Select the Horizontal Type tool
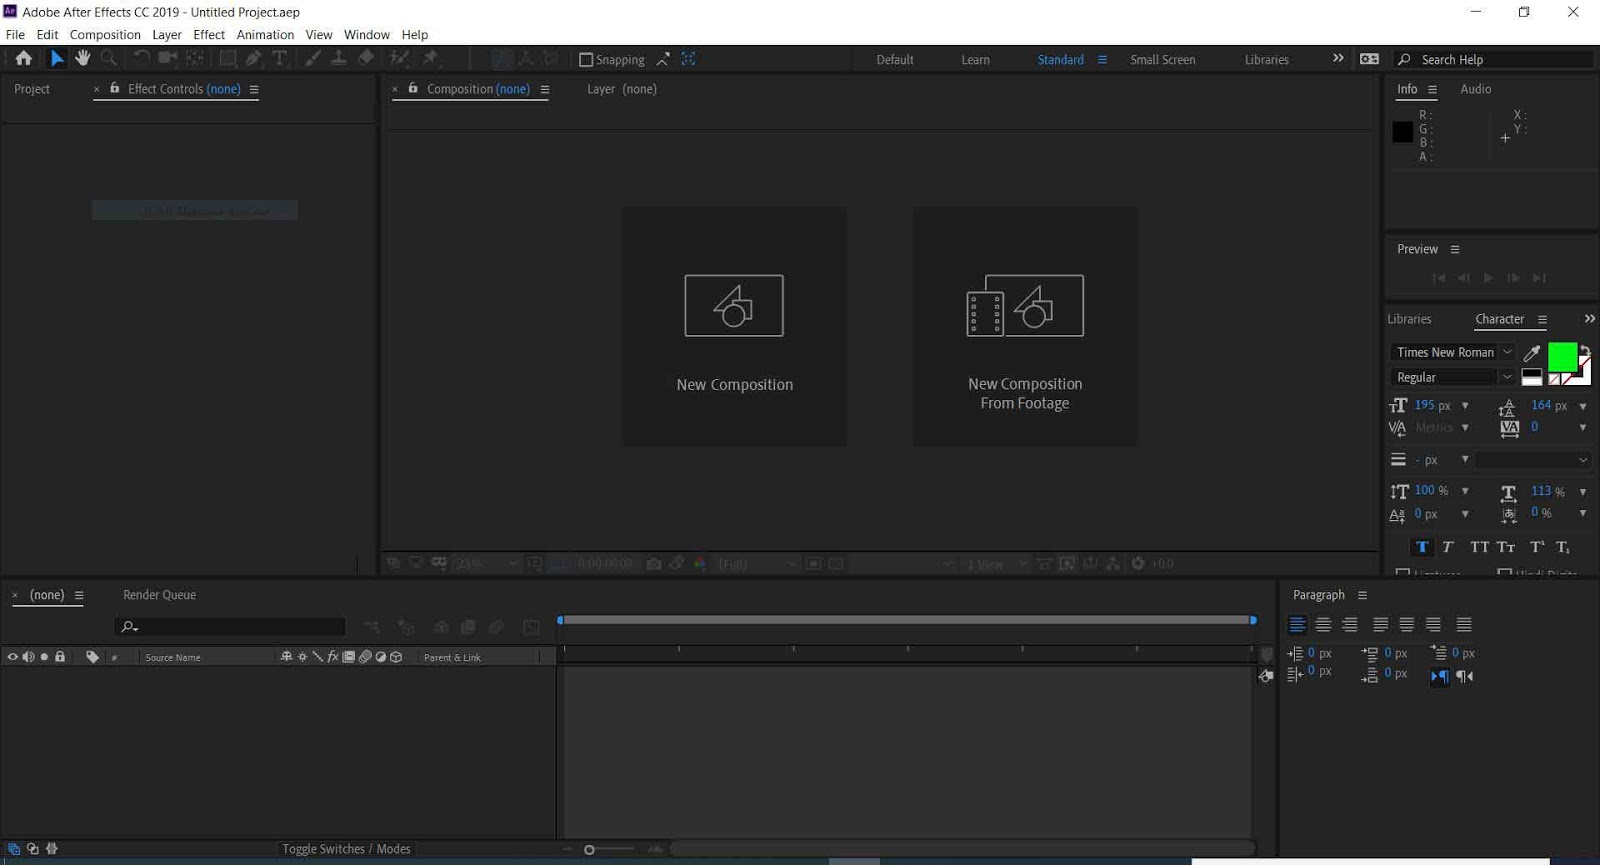Viewport: 1600px width, 865px height. [x=280, y=59]
